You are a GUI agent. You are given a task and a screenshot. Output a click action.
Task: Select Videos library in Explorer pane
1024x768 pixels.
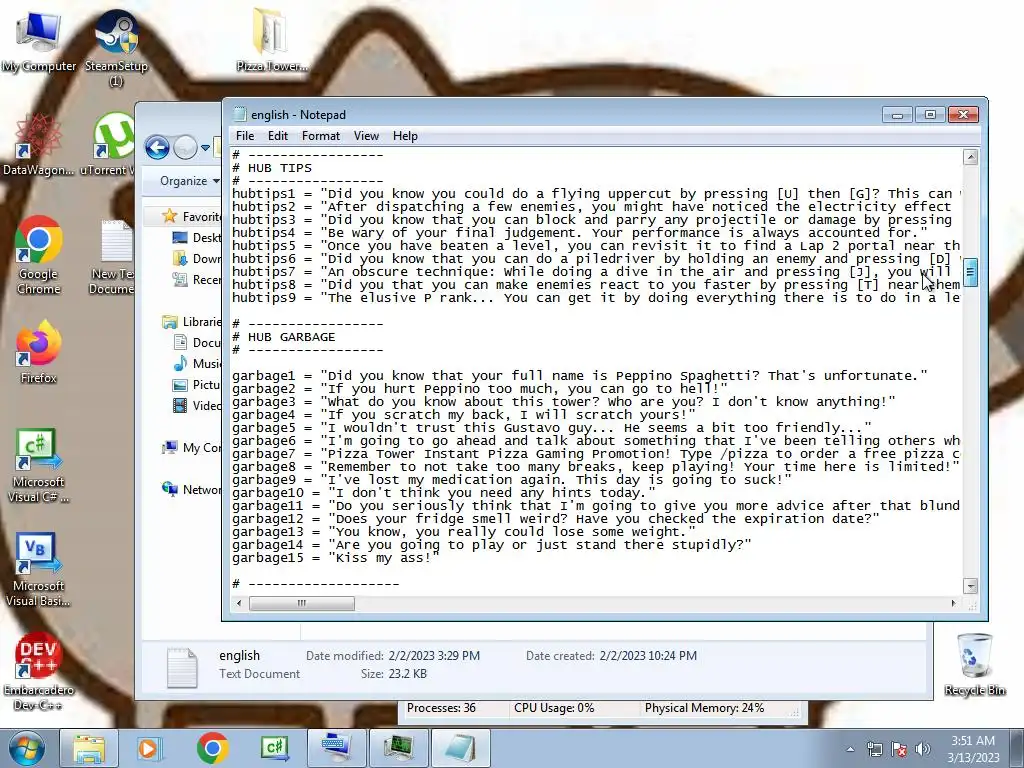[196, 406]
